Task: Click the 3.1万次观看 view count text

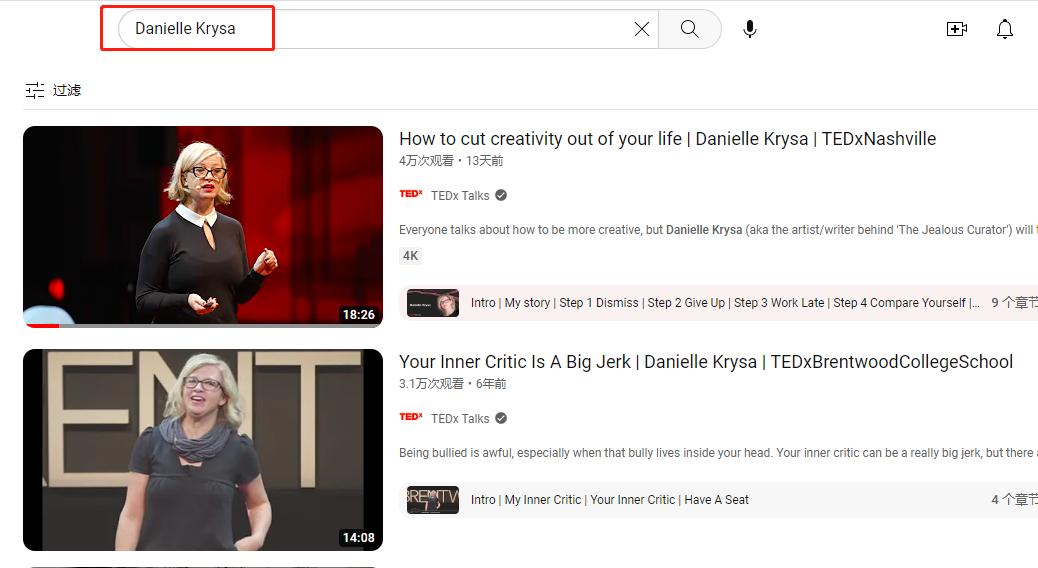Action: point(431,384)
